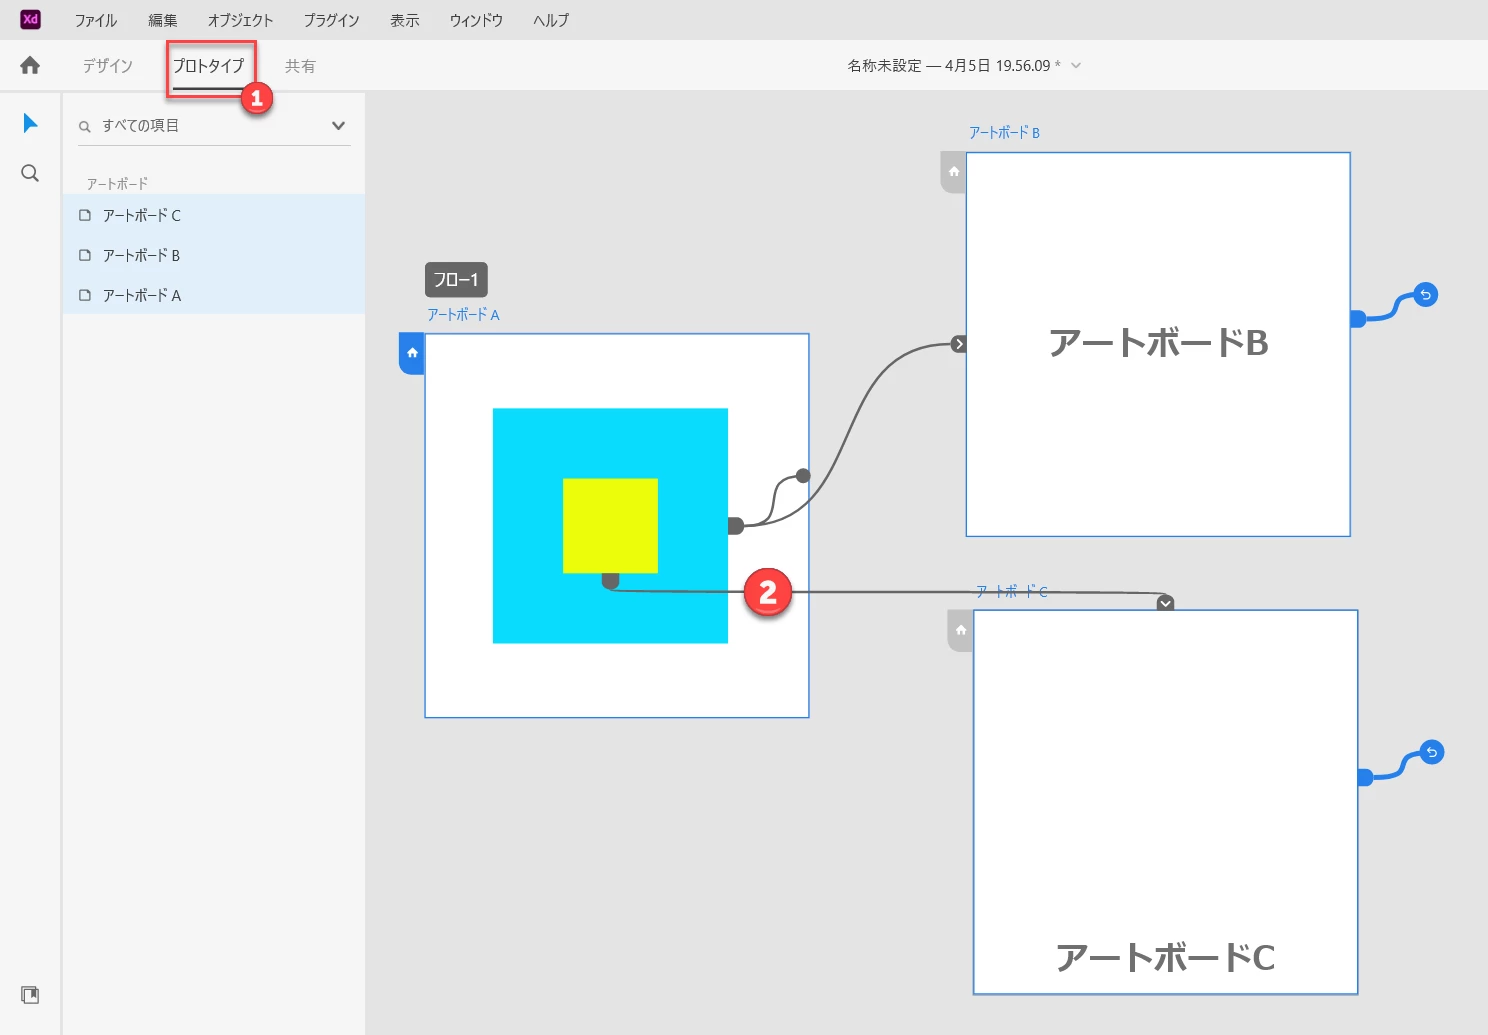Screen dimensions: 1488x1035
Task: Expand the すべての項目 filter dropdown
Action: pos(338,126)
